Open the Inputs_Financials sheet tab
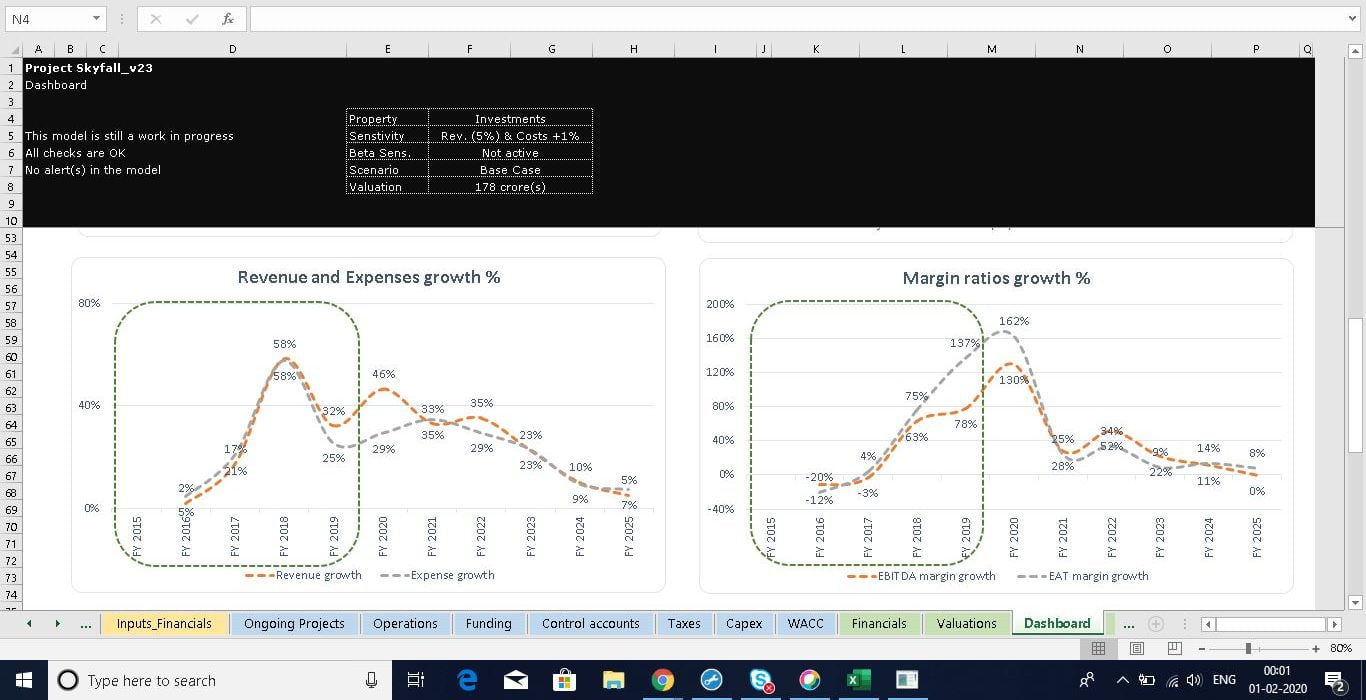Screen dimensions: 1366x700 point(164,623)
